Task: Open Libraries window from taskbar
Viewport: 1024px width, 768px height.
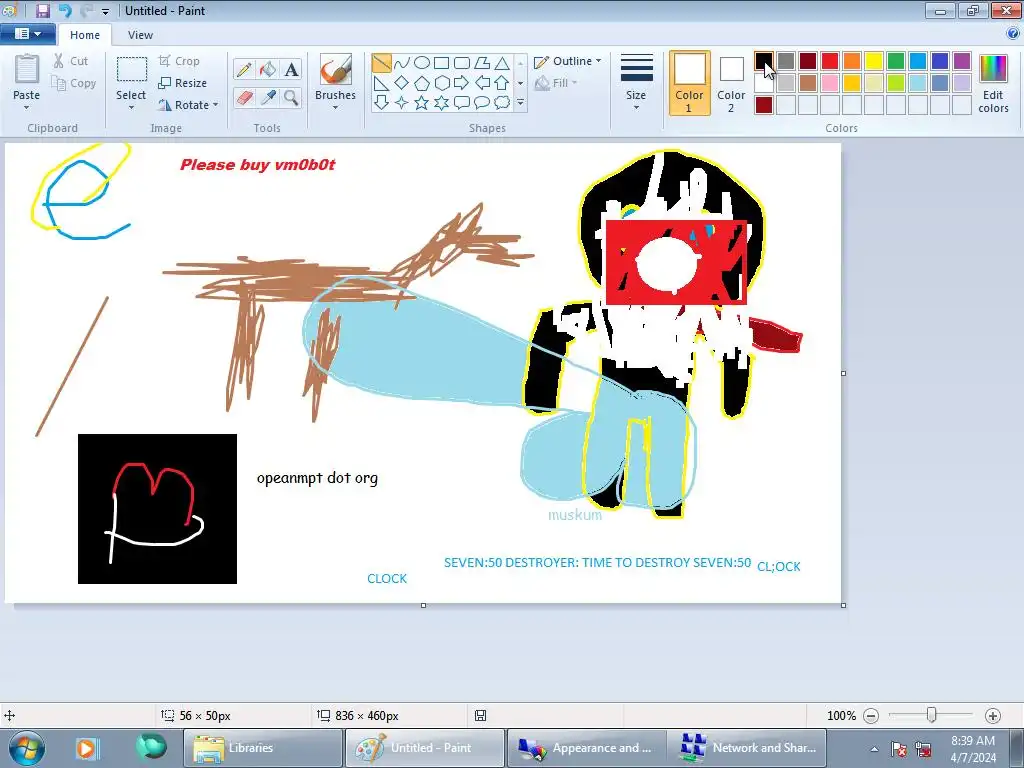Action: point(263,748)
